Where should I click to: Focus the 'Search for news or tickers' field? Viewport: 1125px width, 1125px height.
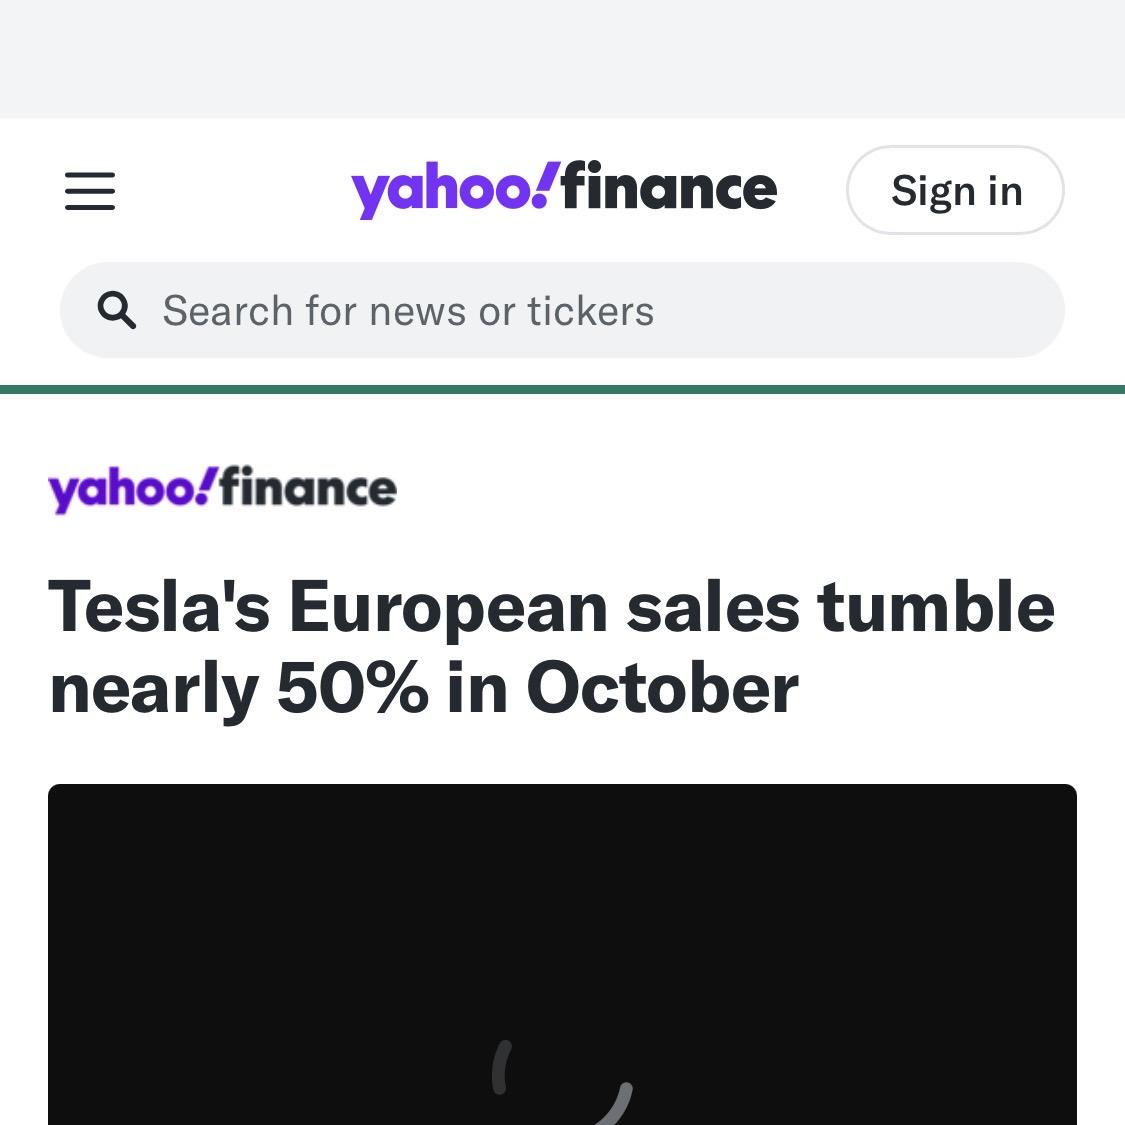(560, 311)
